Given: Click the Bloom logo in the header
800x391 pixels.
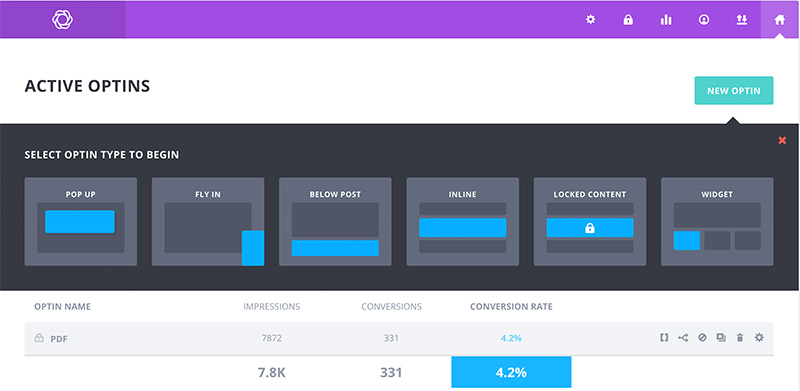Looking at the screenshot, I should tap(62, 20).
